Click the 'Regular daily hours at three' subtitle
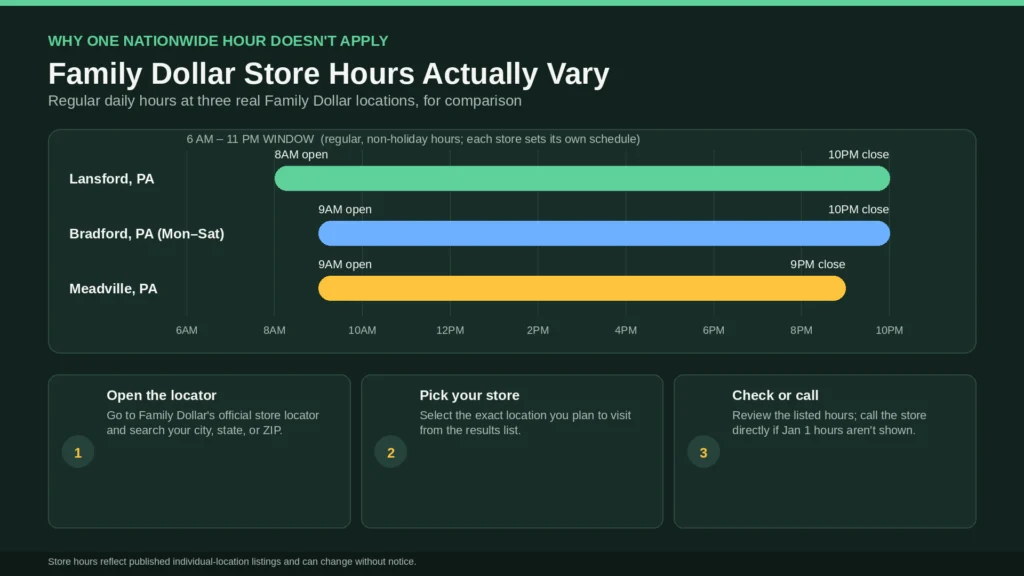Viewport: 1024px width, 576px height. pyautogui.click(x=285, y=101)
